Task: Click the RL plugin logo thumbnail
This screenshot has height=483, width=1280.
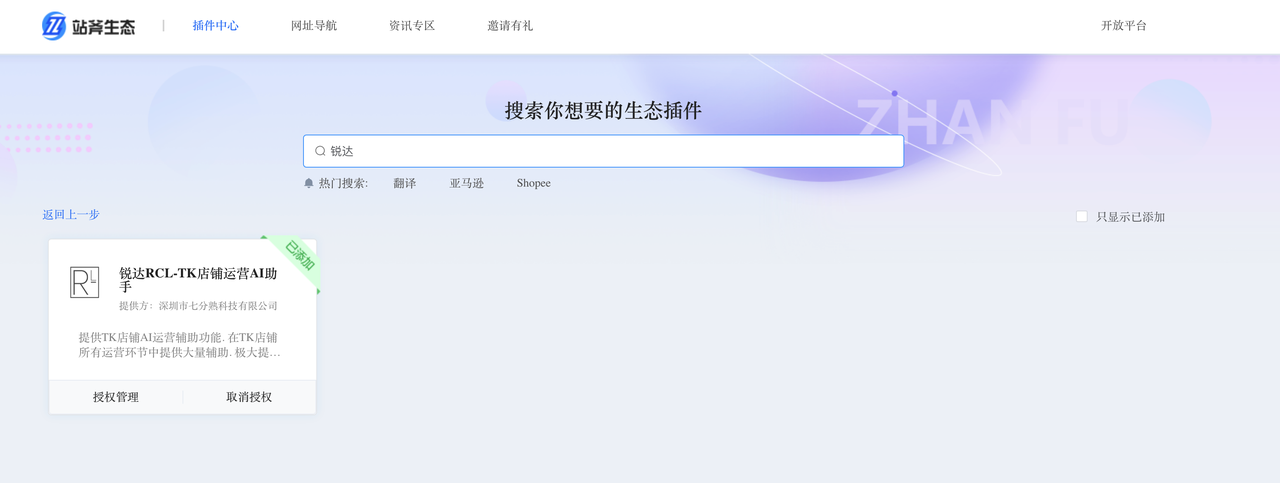Action: (85, 282)
